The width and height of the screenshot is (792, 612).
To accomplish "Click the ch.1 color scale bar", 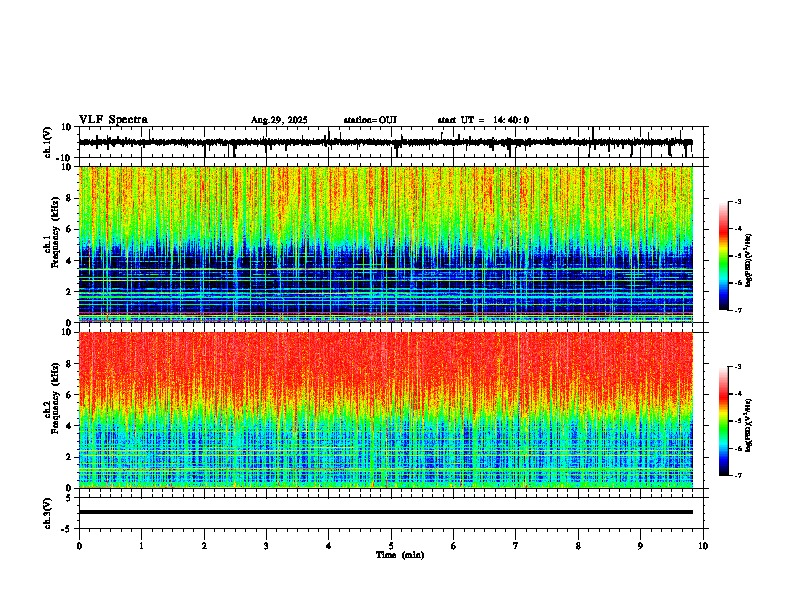I will click(x=724, y=256).
